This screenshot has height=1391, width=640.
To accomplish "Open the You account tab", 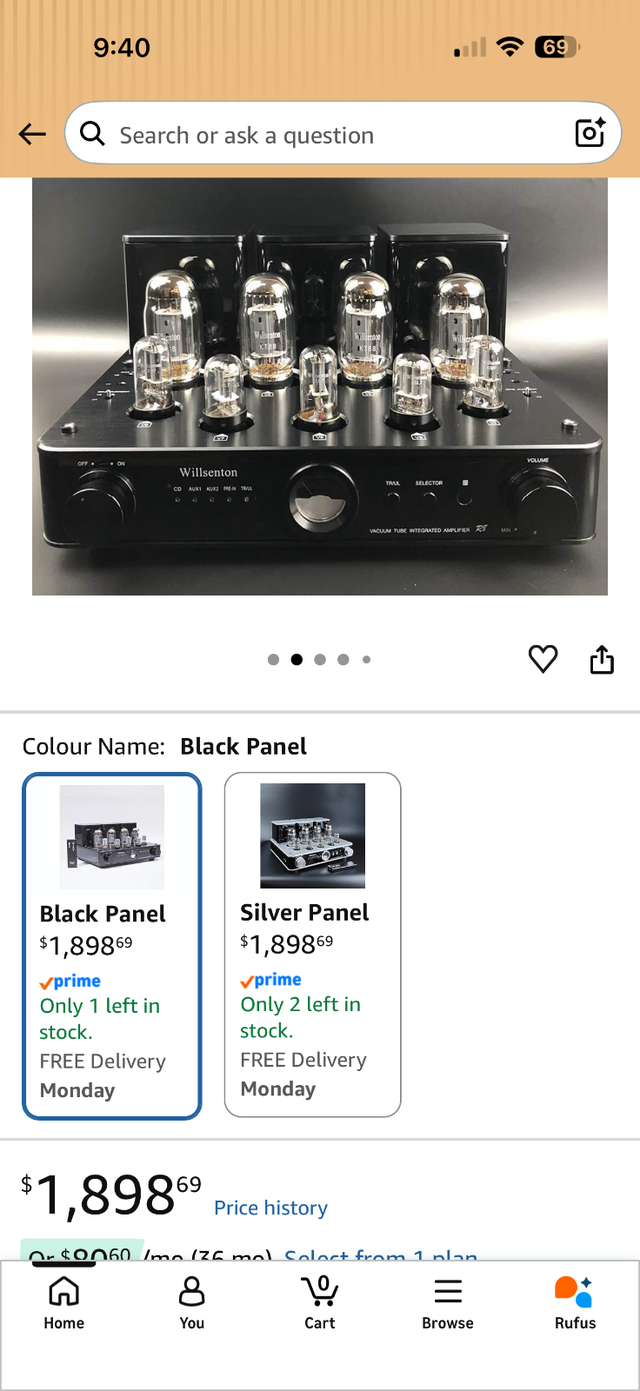I will [x=192, y=1302].
